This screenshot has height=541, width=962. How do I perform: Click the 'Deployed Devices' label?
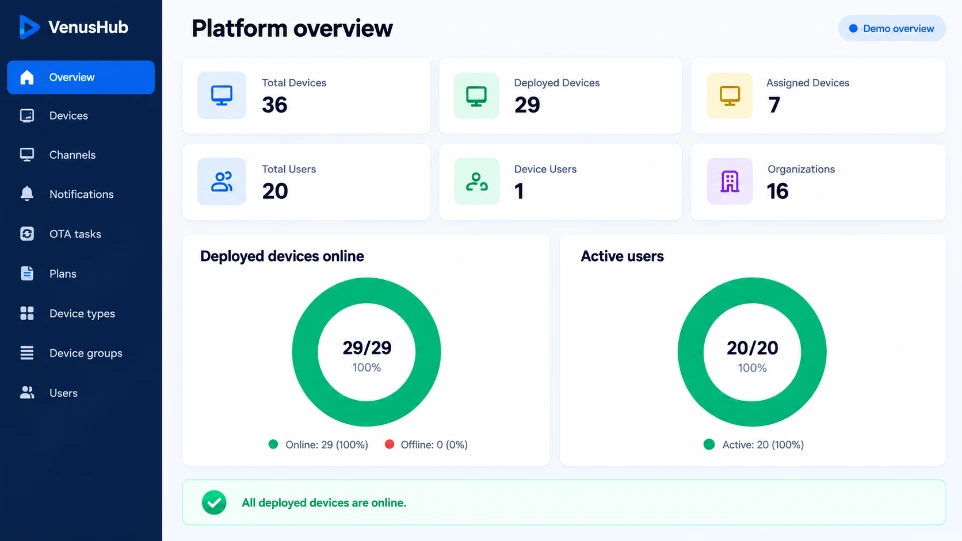coord(556,83)
